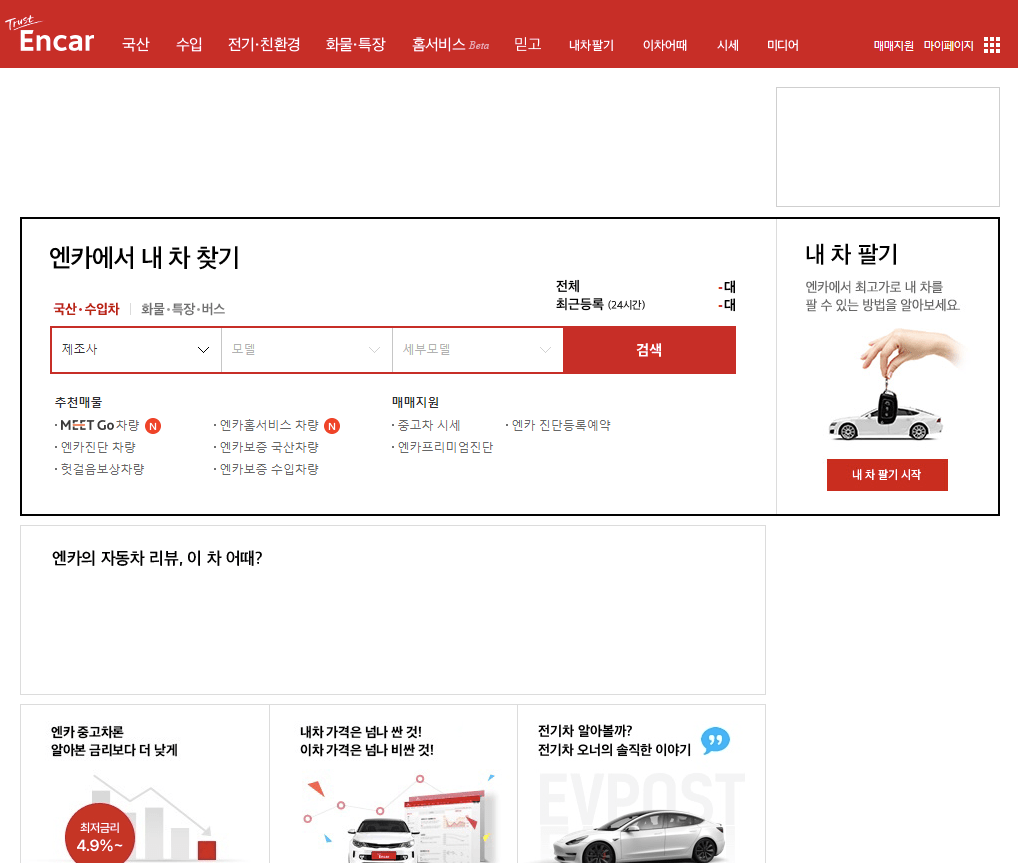This screenshot has width=1018, height=863.
Task: Click the blue quote speech bubble icon
Action: pyautogui.click(x=715, y=740)
